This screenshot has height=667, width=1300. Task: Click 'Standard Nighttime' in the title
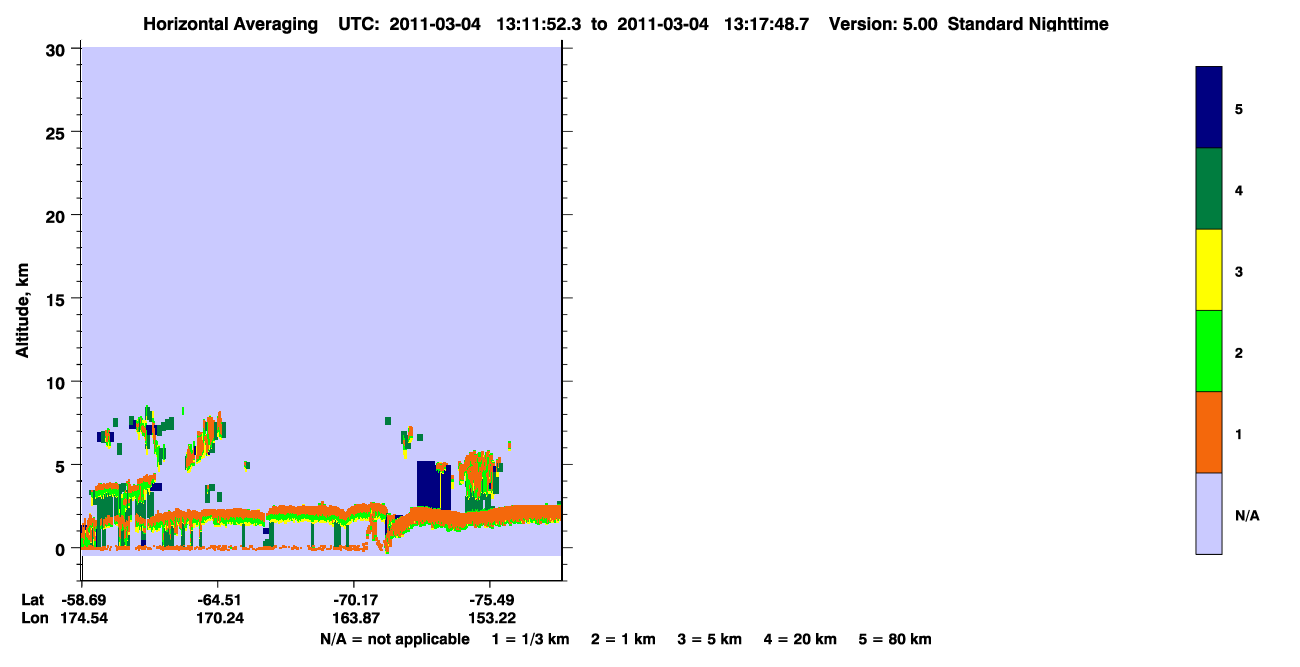point(1028,24)
